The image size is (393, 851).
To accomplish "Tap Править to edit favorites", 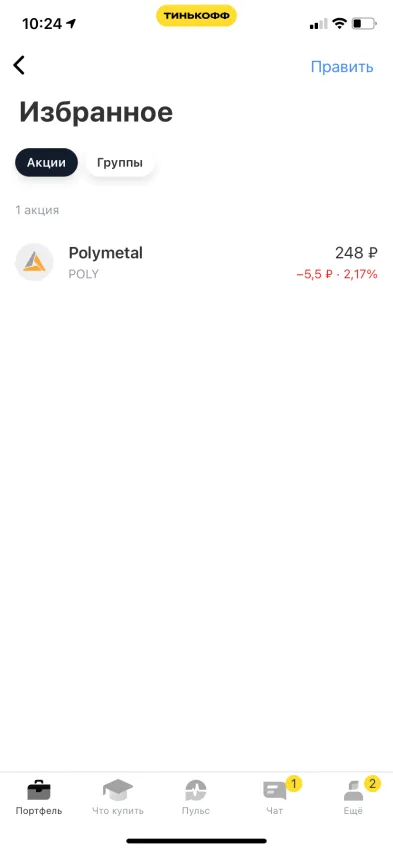I will point(342,67).
